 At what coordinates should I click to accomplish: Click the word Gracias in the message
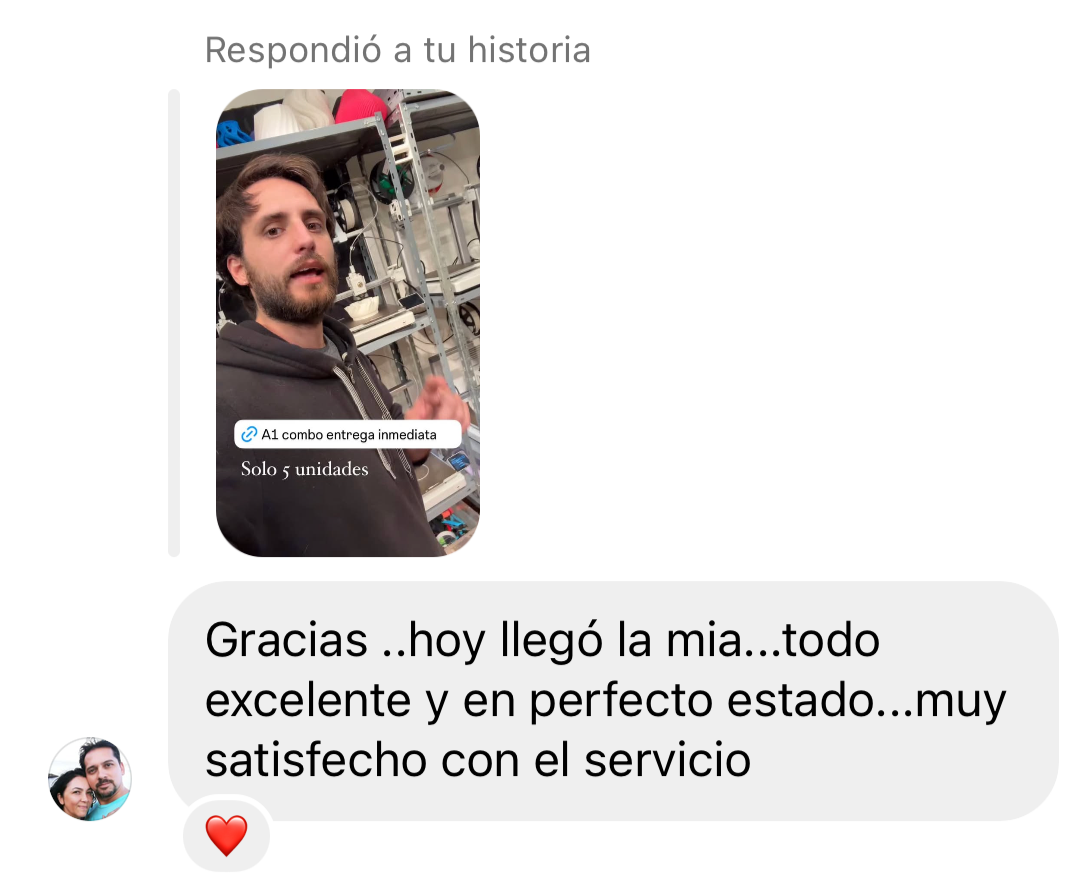tap(286, 640)
